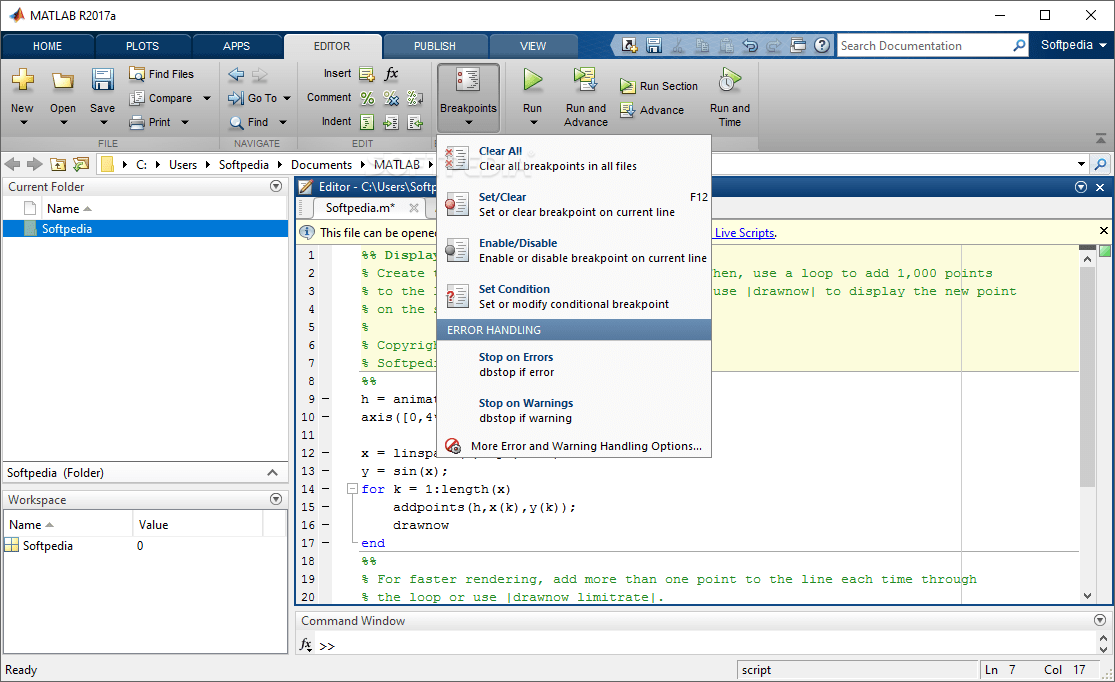Click the Advance icon
Screen dimensions: 1115x682
[627, 110]
